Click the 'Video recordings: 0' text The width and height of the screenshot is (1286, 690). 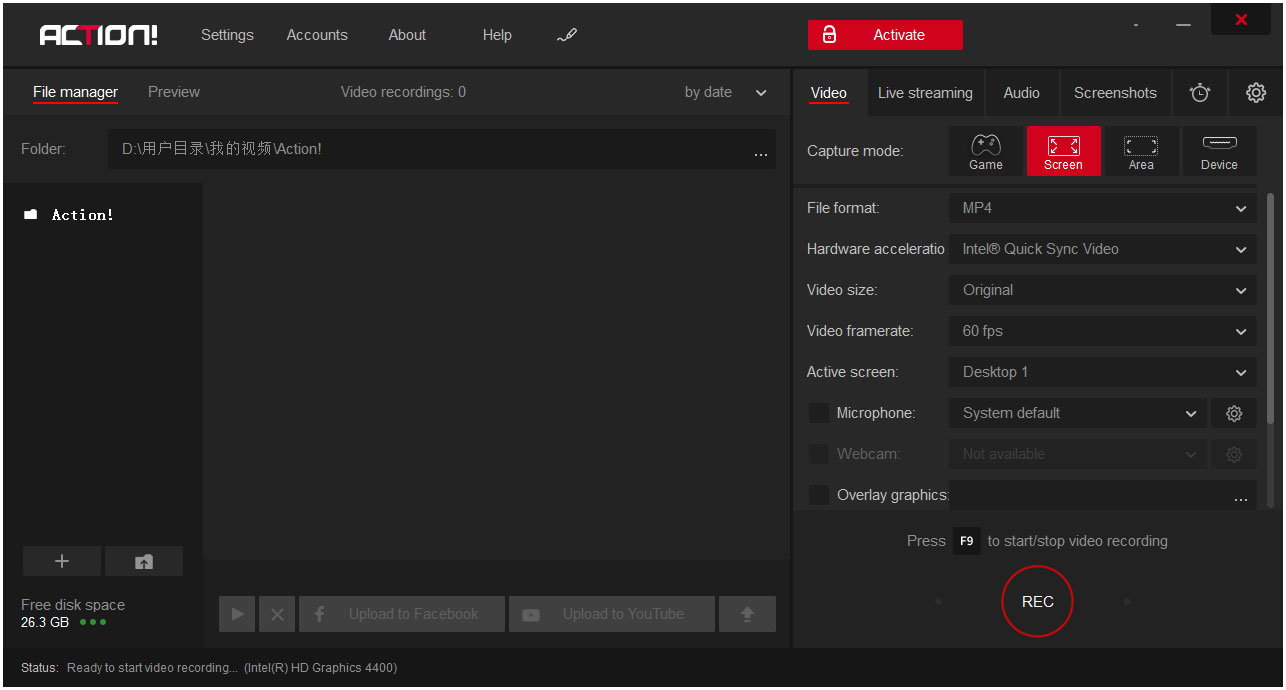(403, 92)
